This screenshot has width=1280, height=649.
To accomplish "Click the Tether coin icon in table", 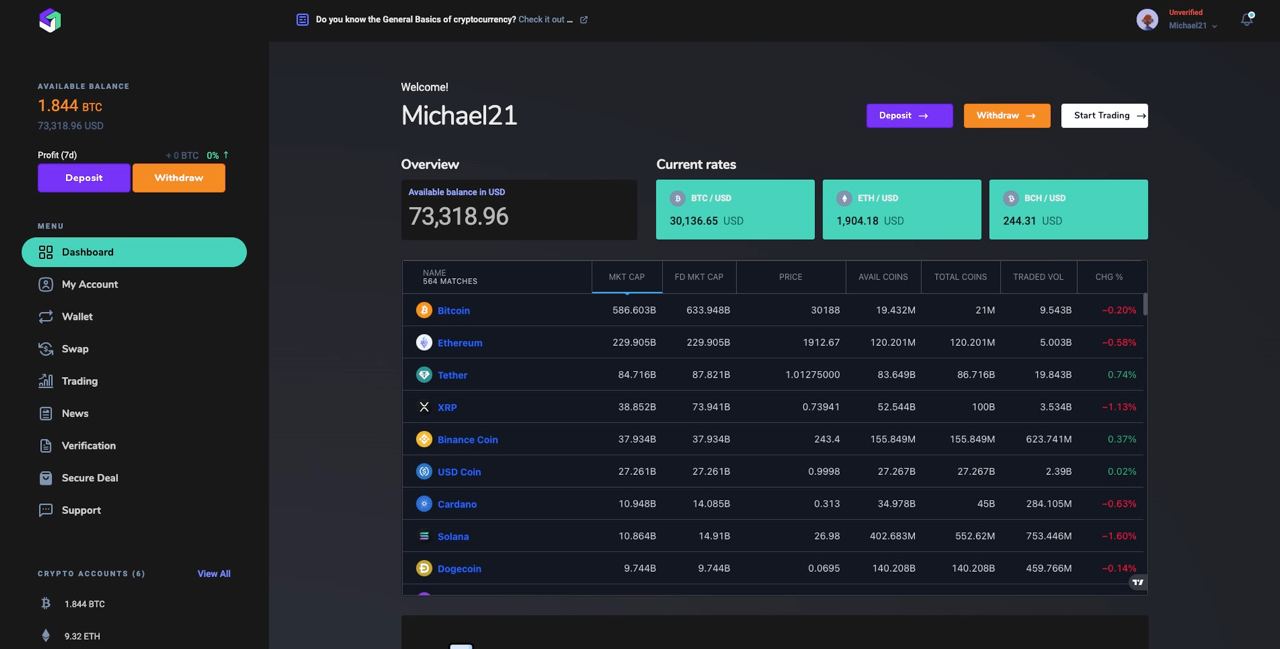I will tap(424, 375).
